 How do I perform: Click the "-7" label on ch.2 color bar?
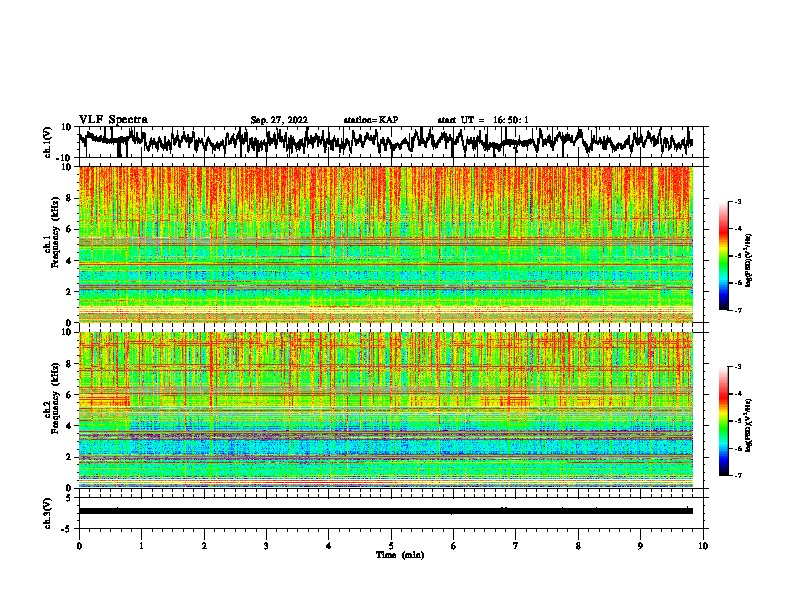(x=738, y=475)
